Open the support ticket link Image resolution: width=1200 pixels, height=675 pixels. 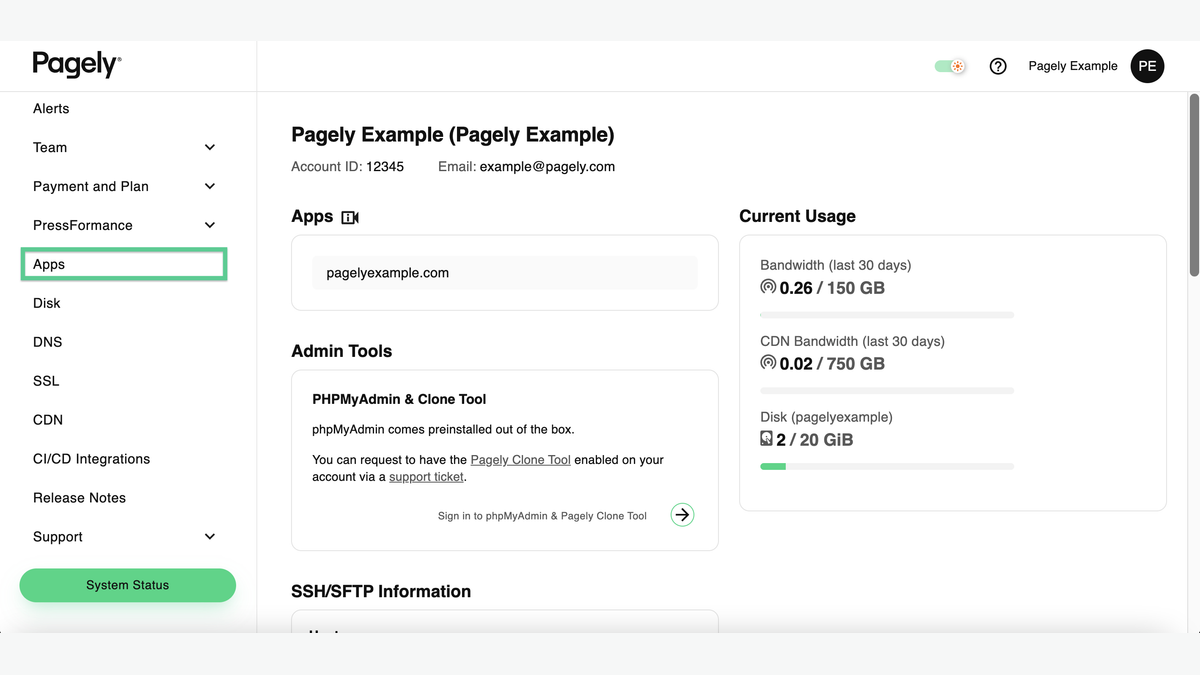[426, 477]
